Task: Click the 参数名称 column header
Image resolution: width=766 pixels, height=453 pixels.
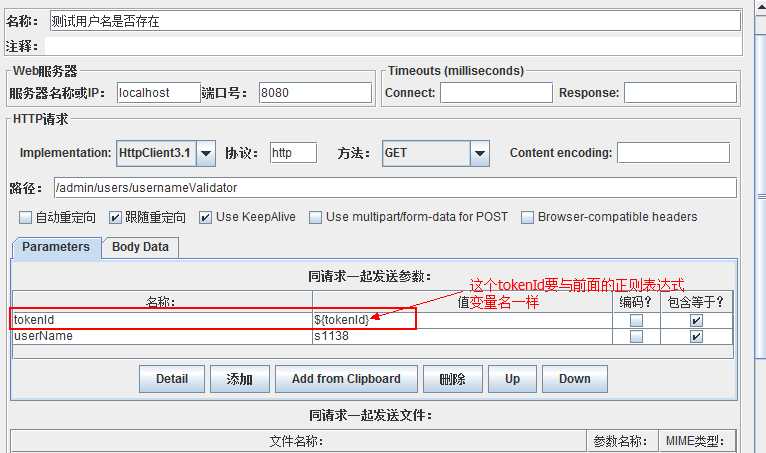Action: tap(622, 441)
